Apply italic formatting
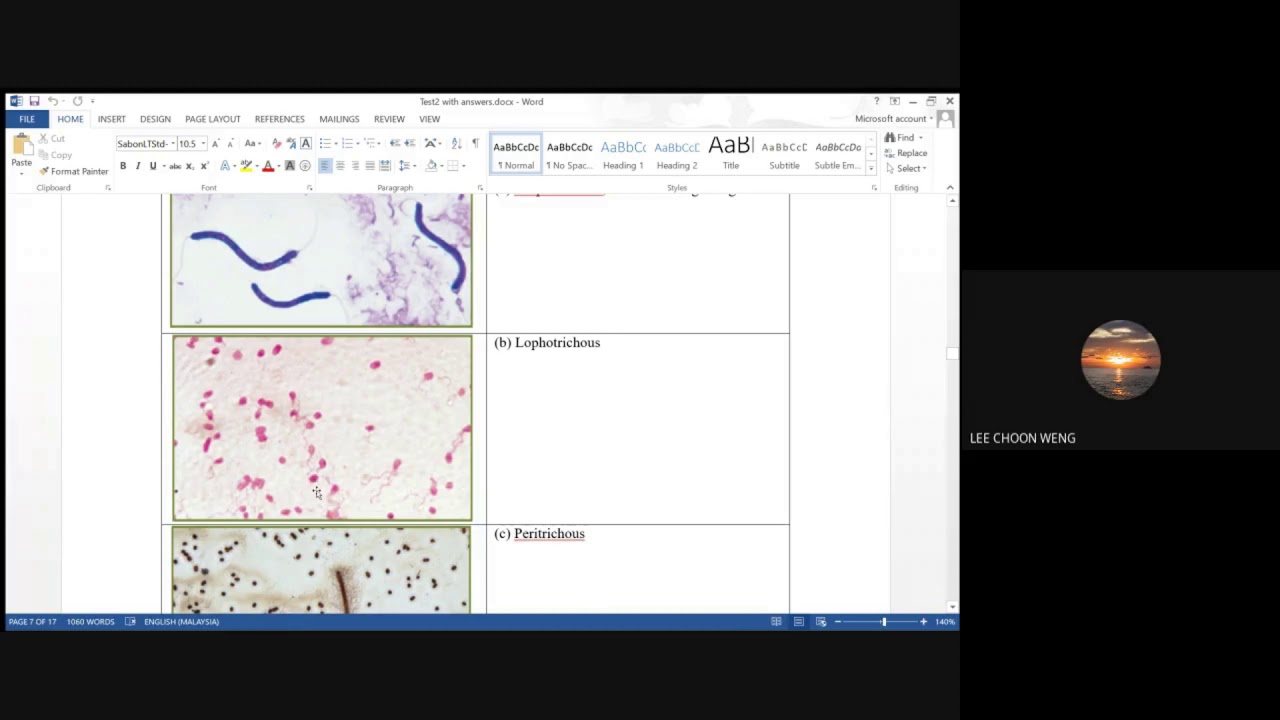 point(138,166)
